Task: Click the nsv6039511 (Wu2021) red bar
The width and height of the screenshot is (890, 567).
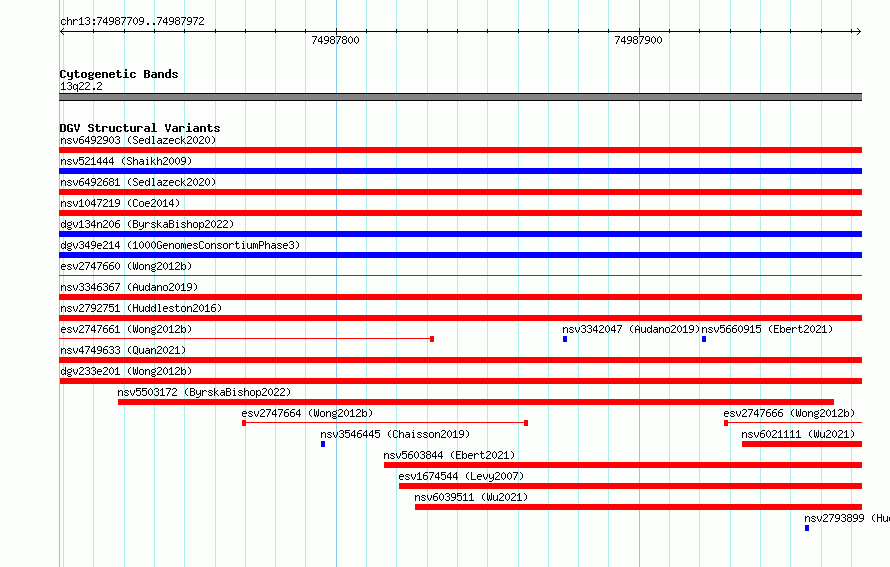Action: (x=638, y=507)
